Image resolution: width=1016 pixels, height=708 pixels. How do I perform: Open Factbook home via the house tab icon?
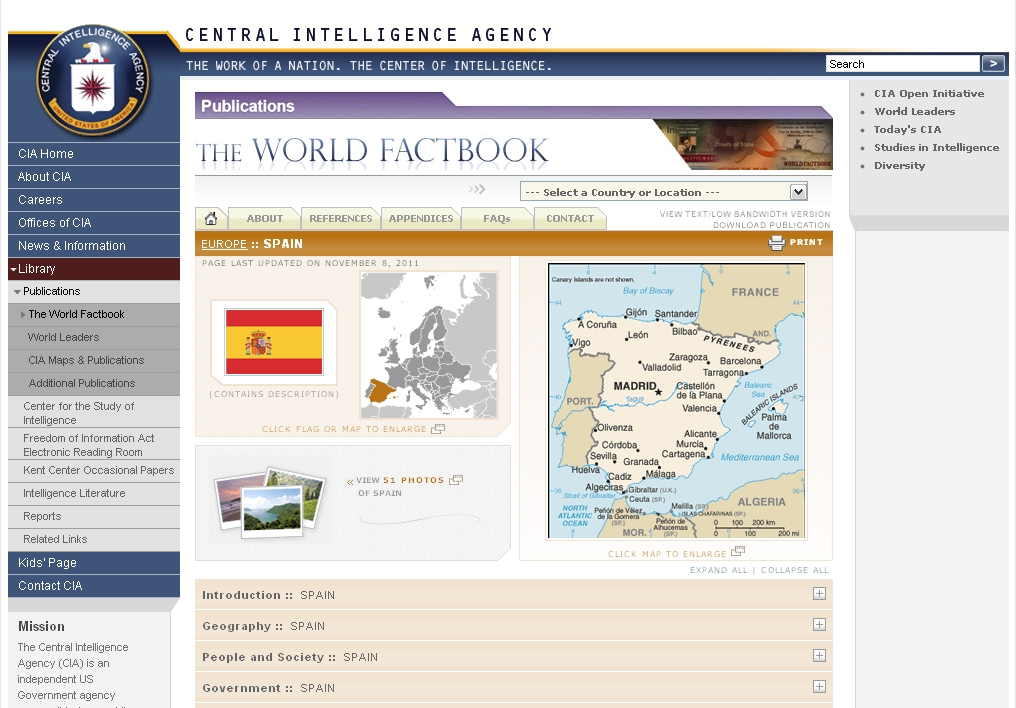210,217
